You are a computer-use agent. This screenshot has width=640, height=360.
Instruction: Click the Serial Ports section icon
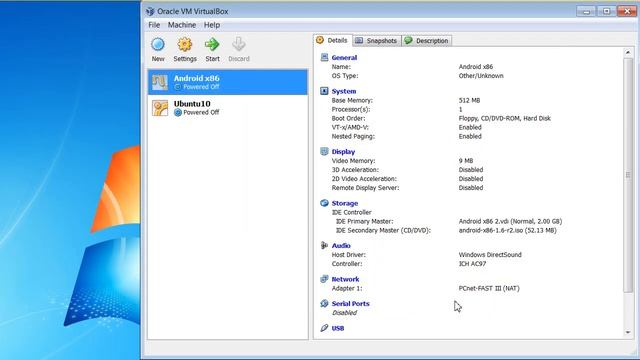tap(324, 303)
